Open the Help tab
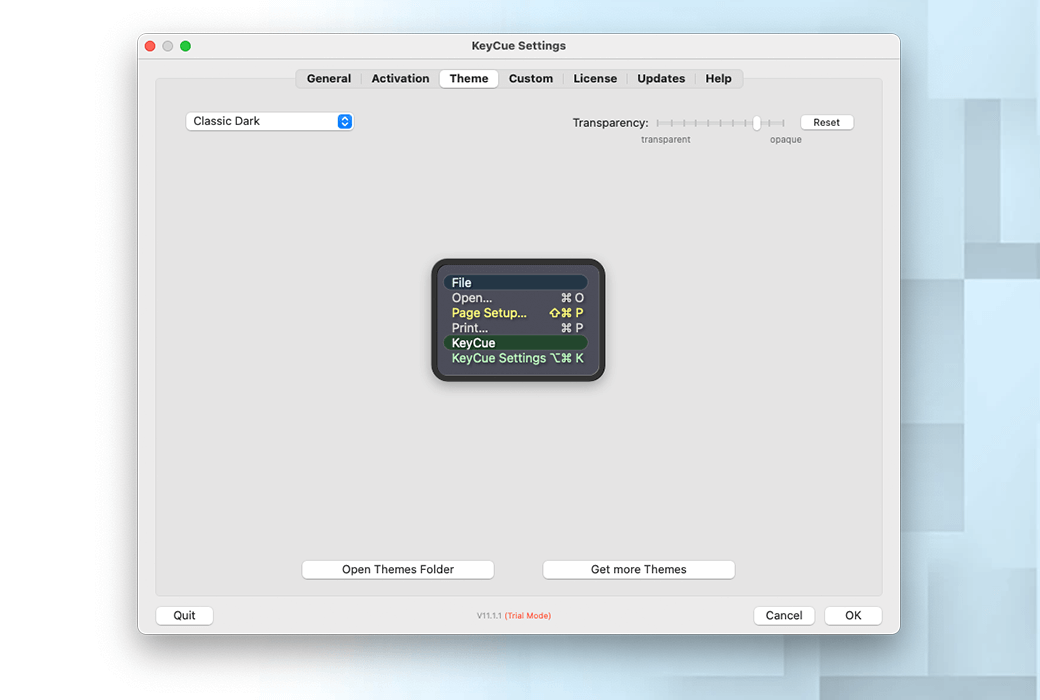Viewport: 1040px width, 700px height. pos(718,78)
